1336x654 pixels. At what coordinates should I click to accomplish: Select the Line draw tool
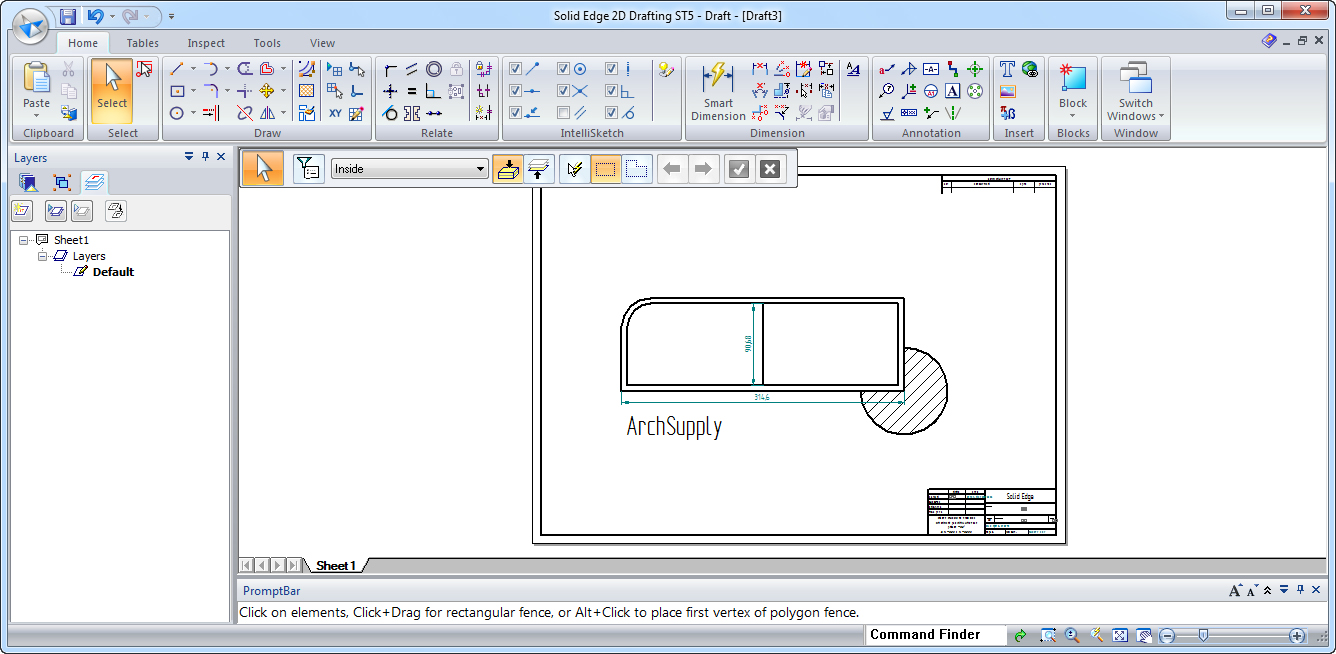tap(177, 69)
